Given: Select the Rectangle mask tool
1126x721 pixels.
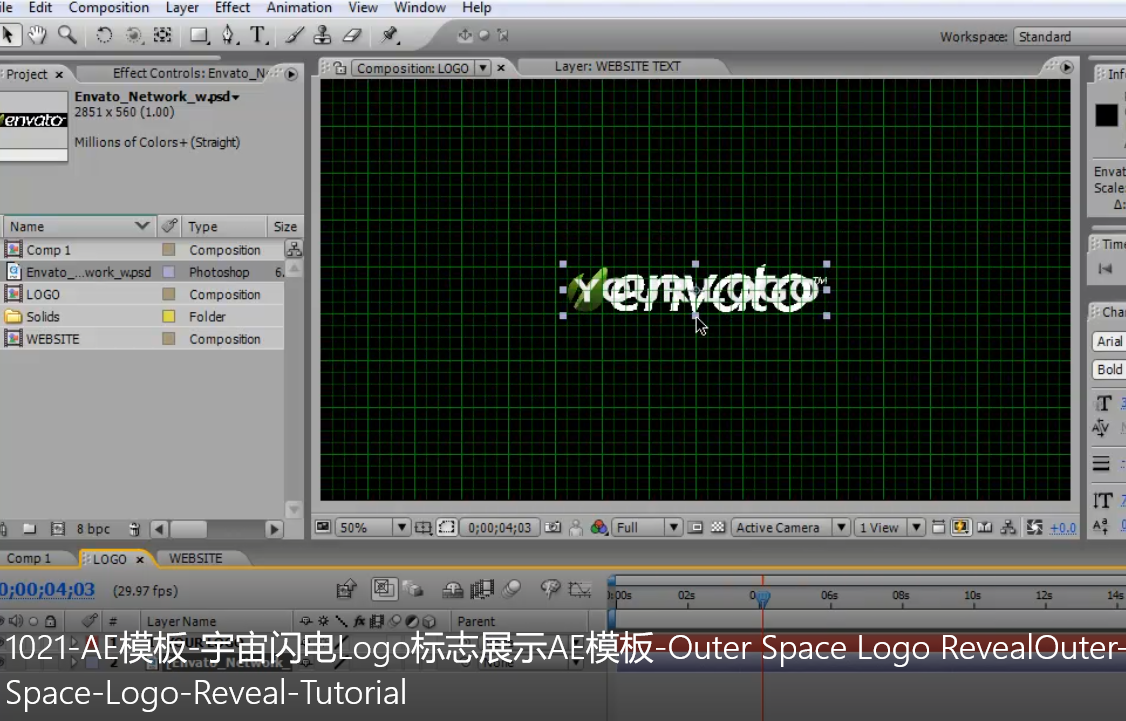Looking at the screenshot, I should [x=199, y=35].
